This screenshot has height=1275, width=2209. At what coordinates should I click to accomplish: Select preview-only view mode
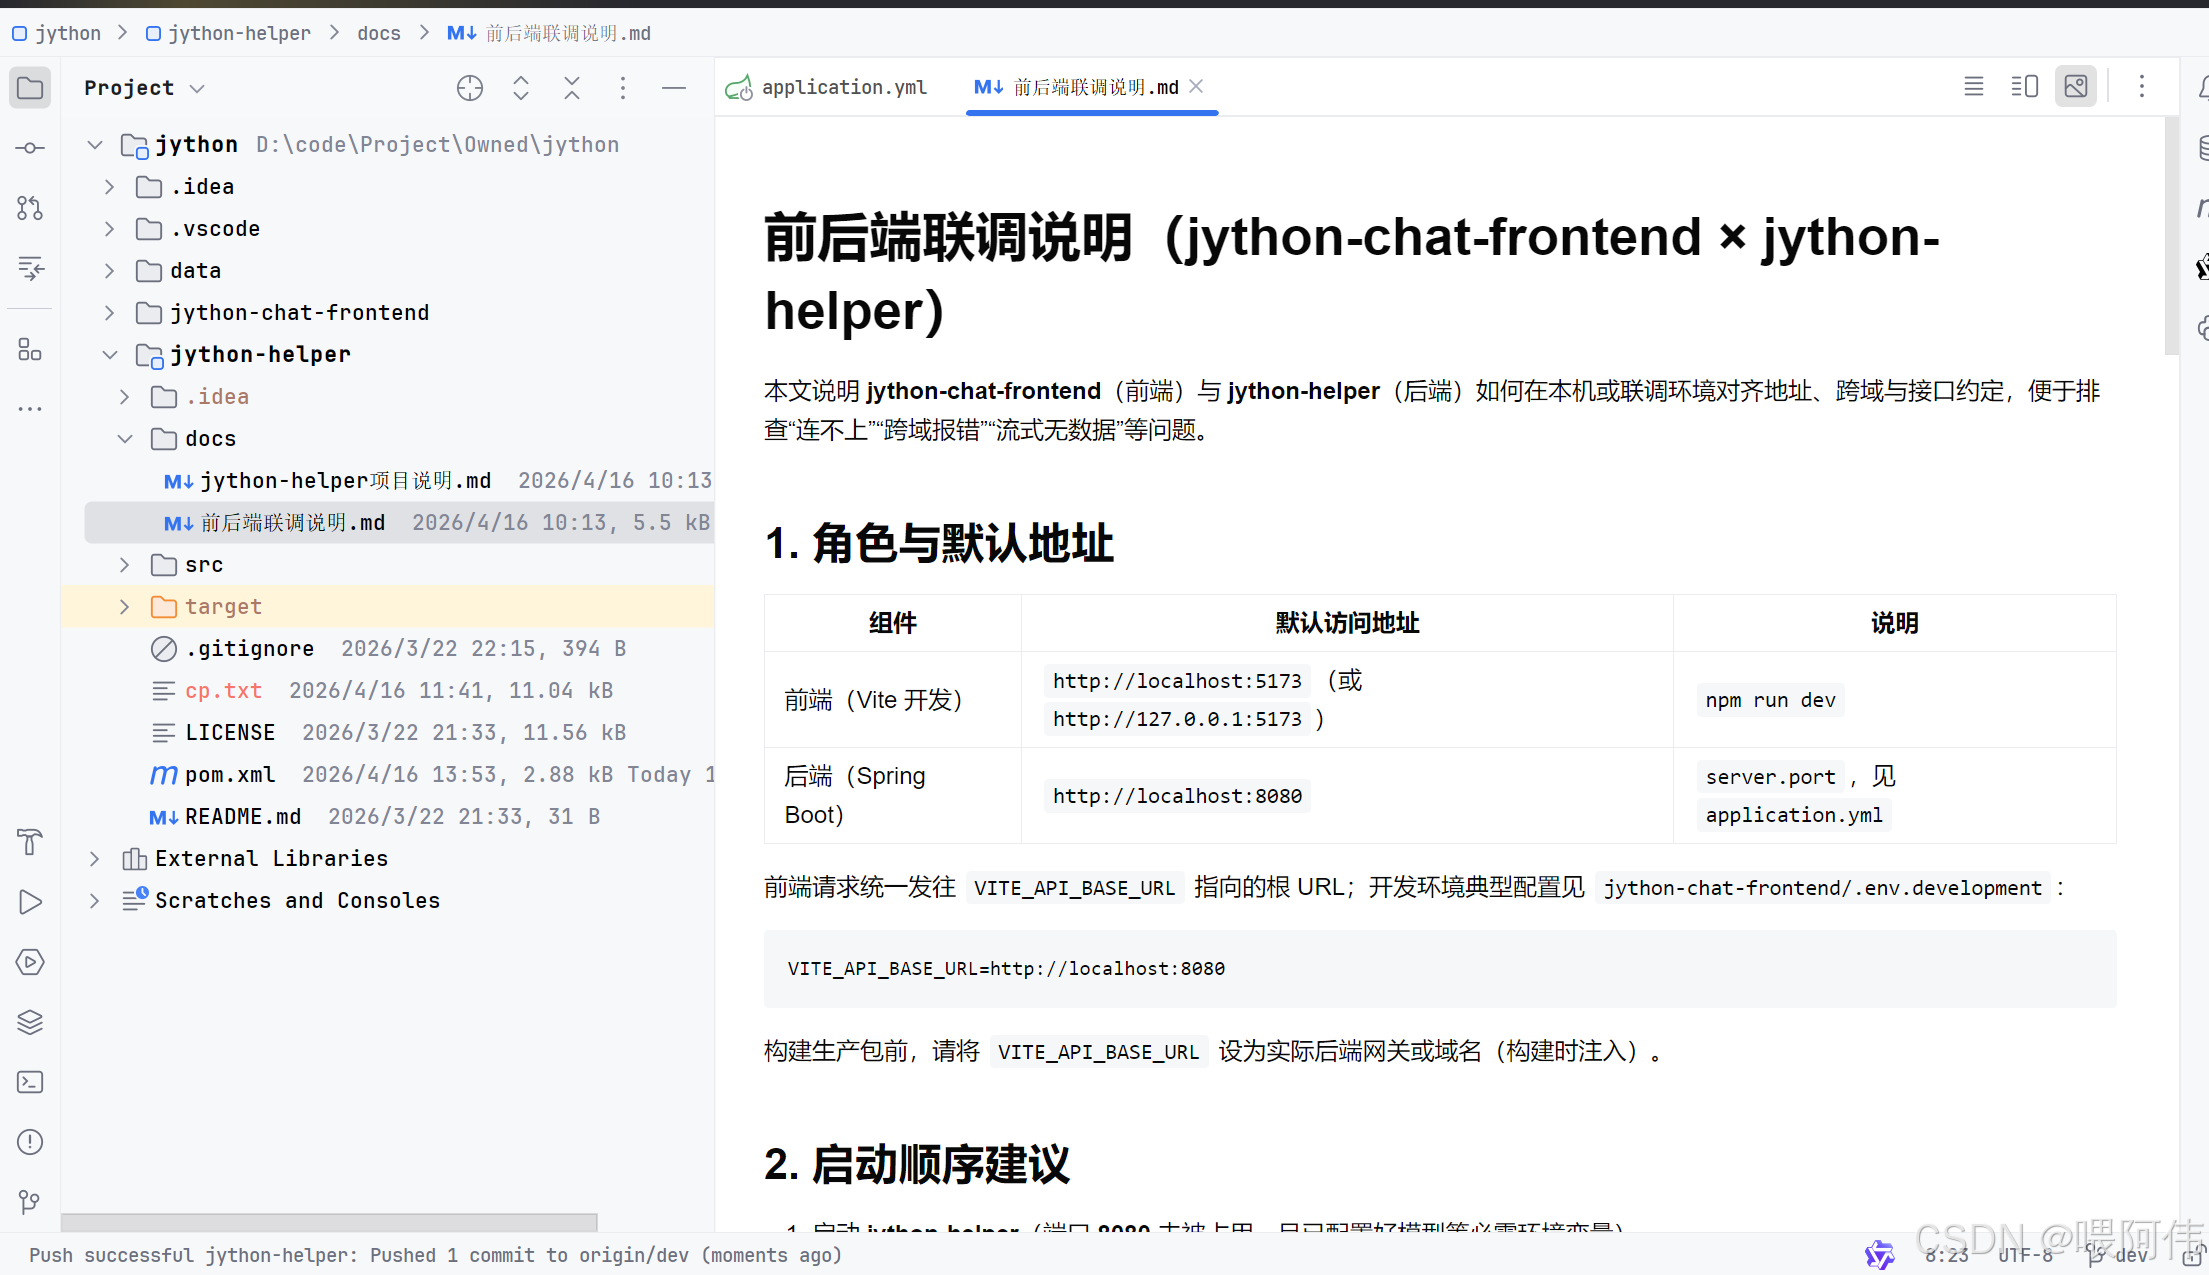[2076, 87]
